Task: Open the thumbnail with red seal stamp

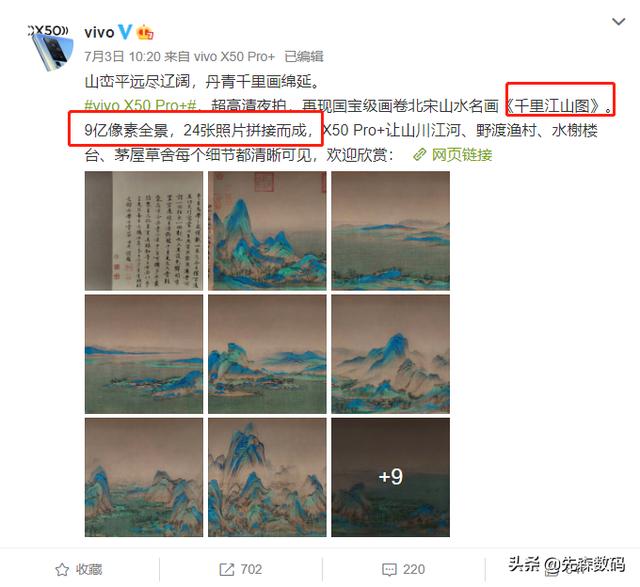Action: pyautogui.click(x=267, y=231)
